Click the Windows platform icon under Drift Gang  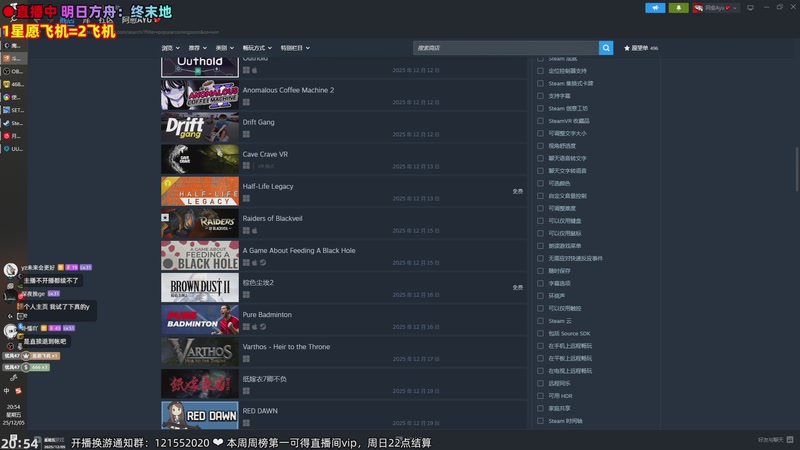tap(246, 134)
